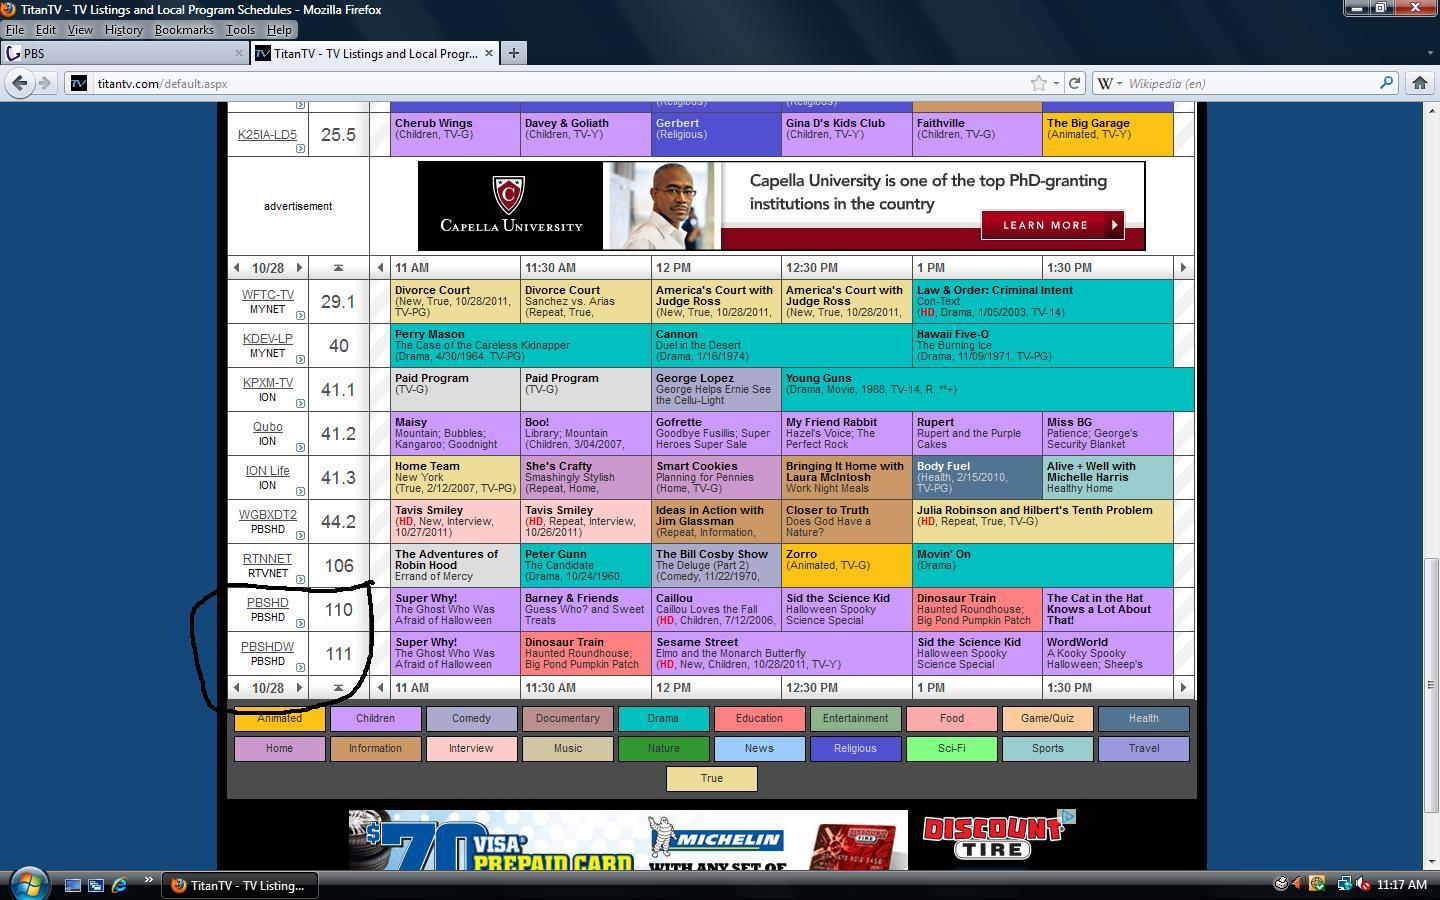
Task: Go back using the Firefox back arrow
Action: coord(19,83)
